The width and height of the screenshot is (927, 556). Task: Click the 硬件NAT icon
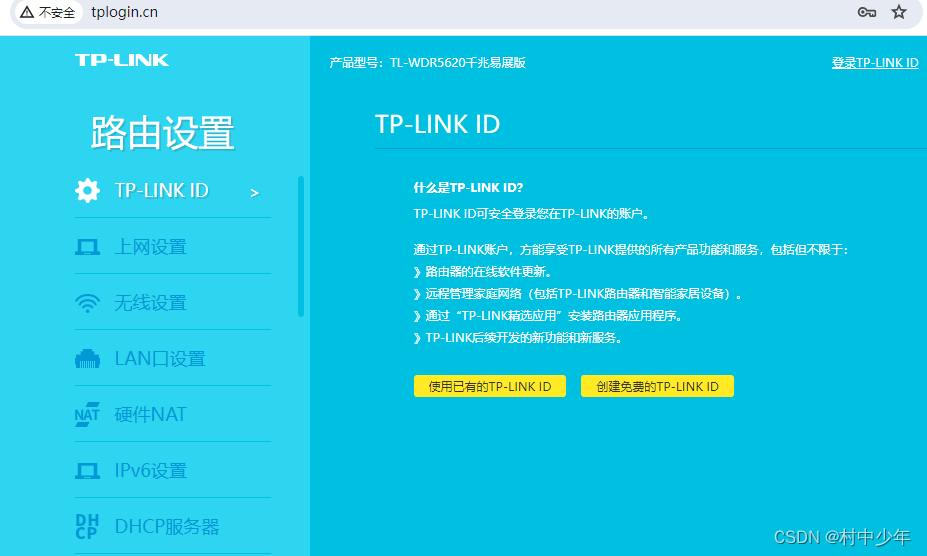point(87,415)
